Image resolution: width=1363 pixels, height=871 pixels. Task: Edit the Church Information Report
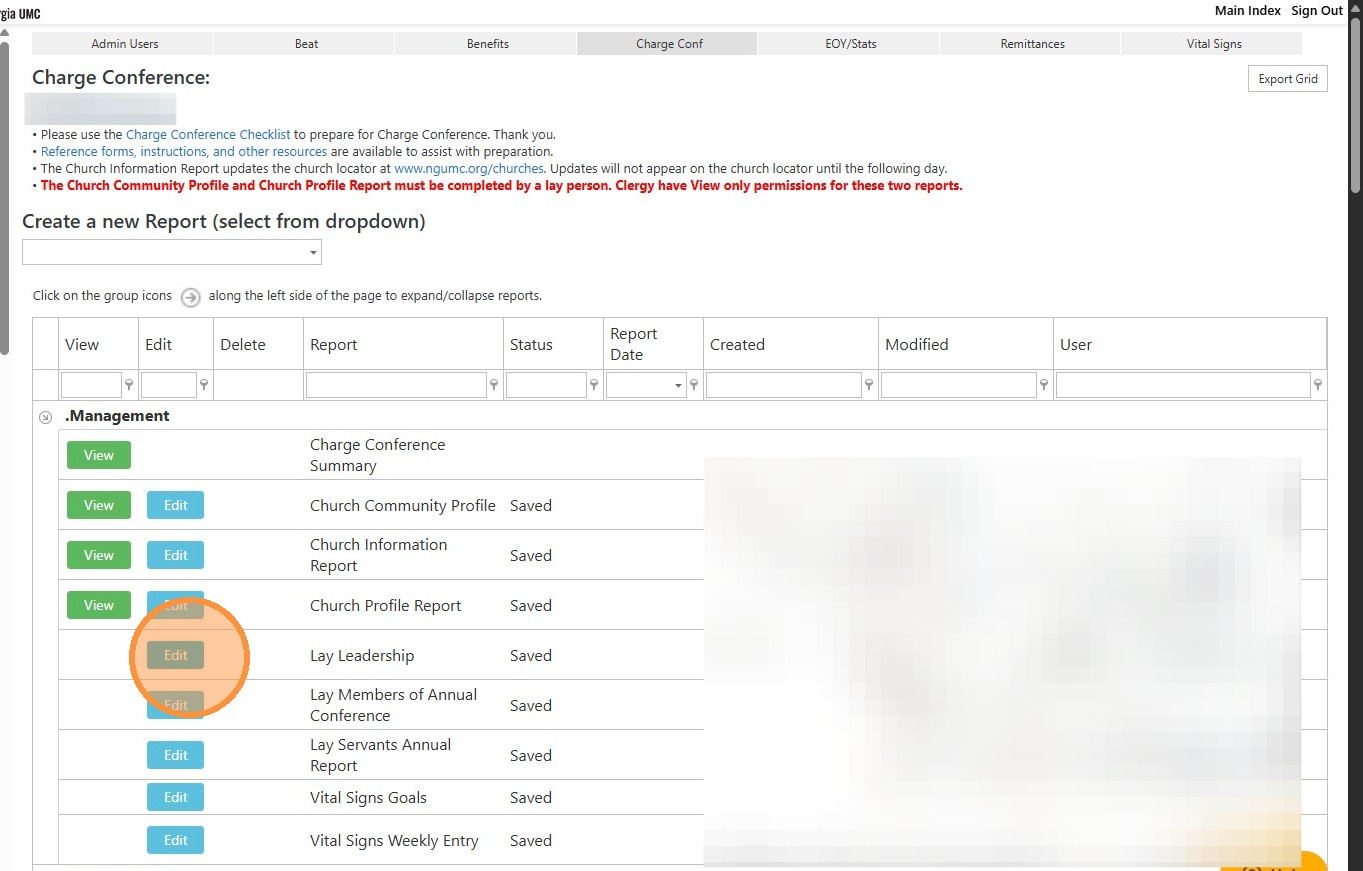175,555
